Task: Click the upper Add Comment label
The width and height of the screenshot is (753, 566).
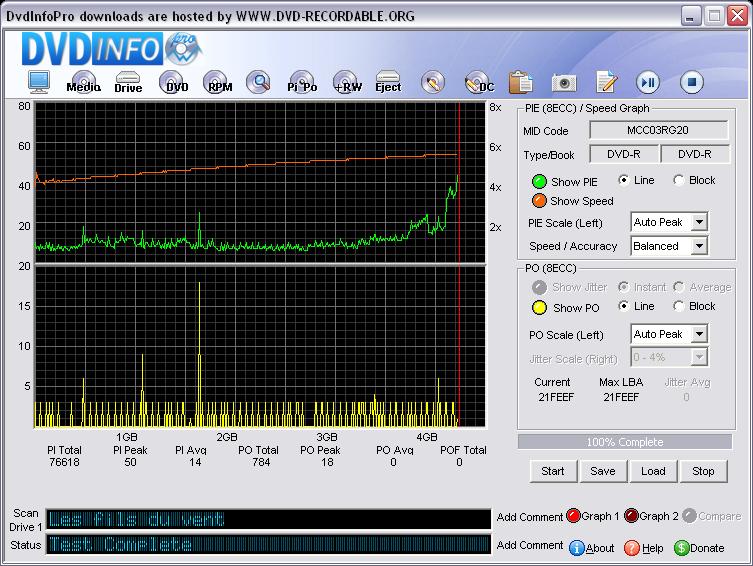Action: [x=530, y=517]
